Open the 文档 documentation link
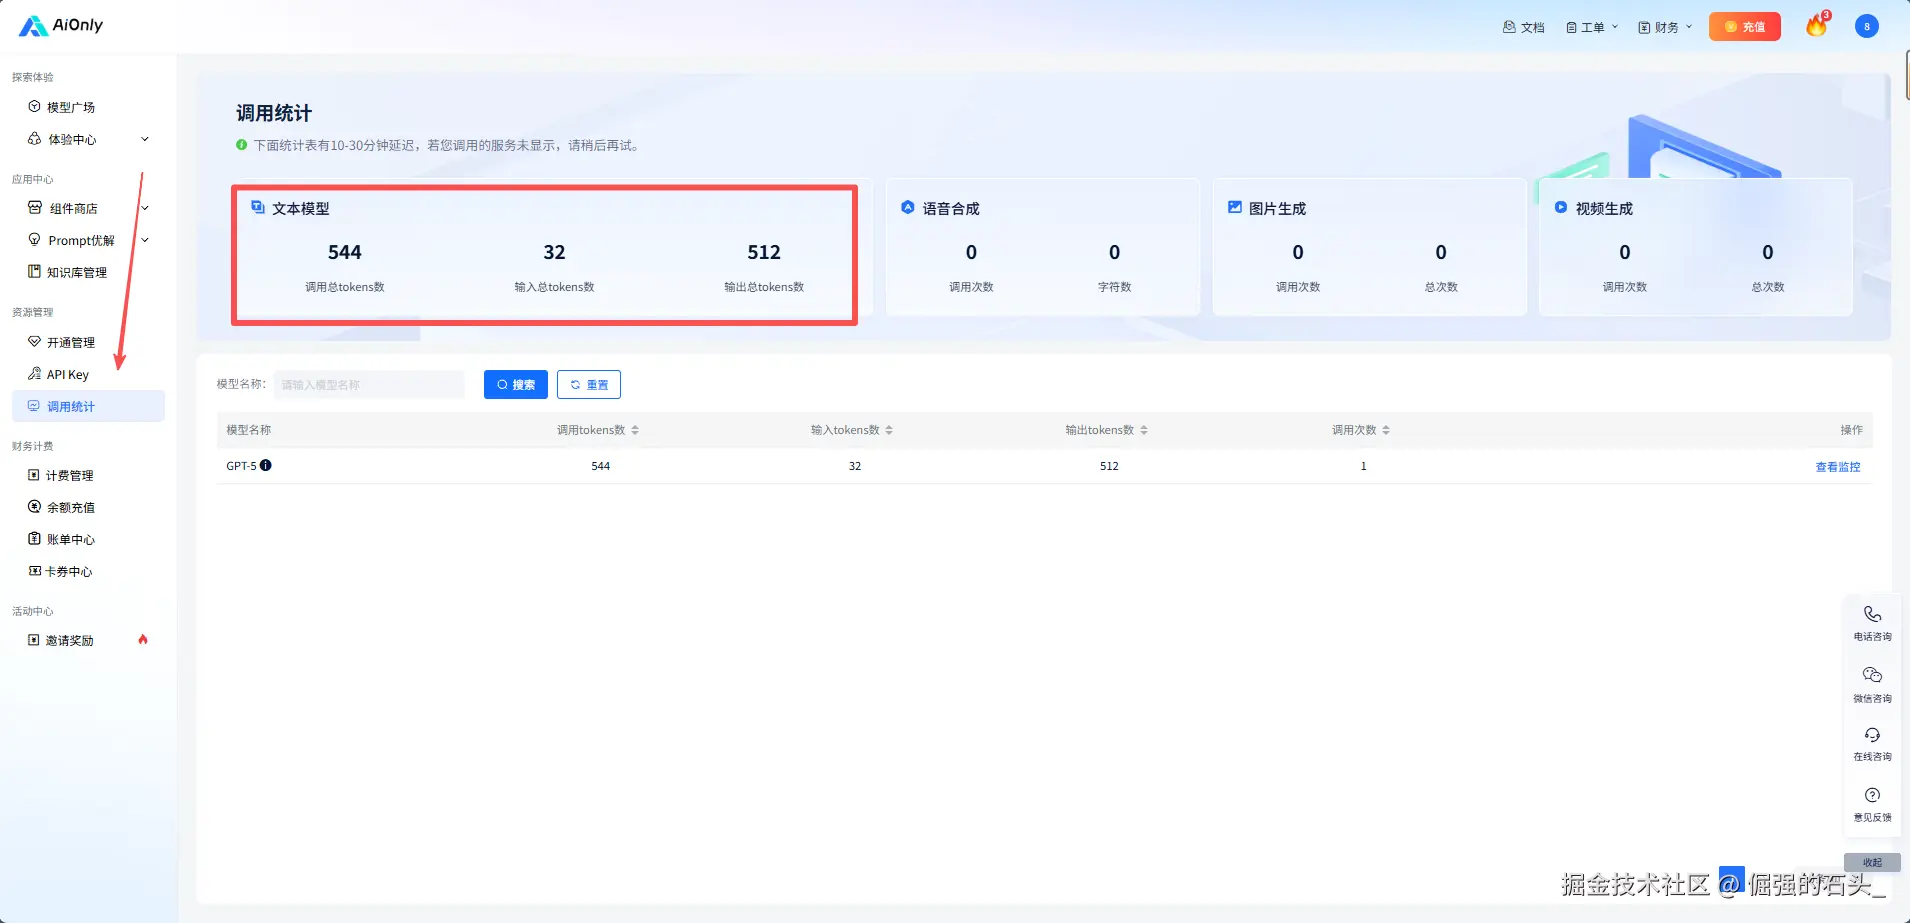This screenshot has height=923, width=1910. pos(1523,27)
